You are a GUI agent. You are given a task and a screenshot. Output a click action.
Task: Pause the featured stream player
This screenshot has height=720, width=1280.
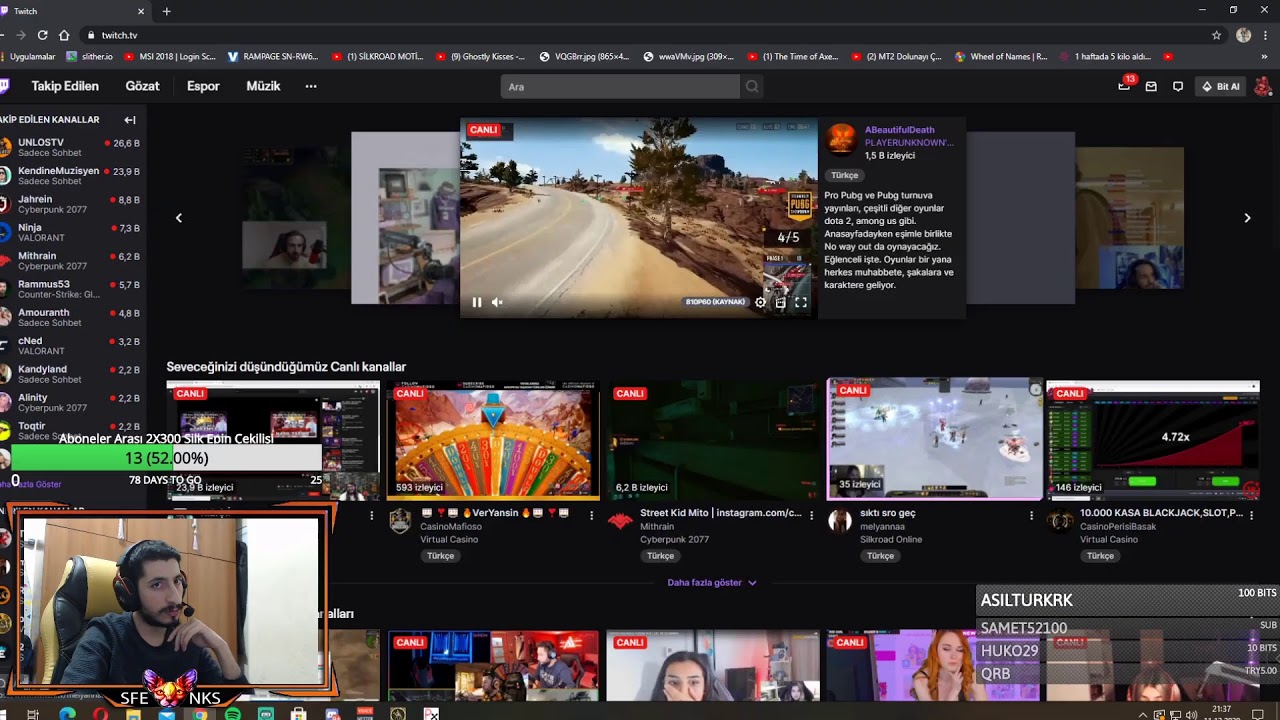pos(477,302)
